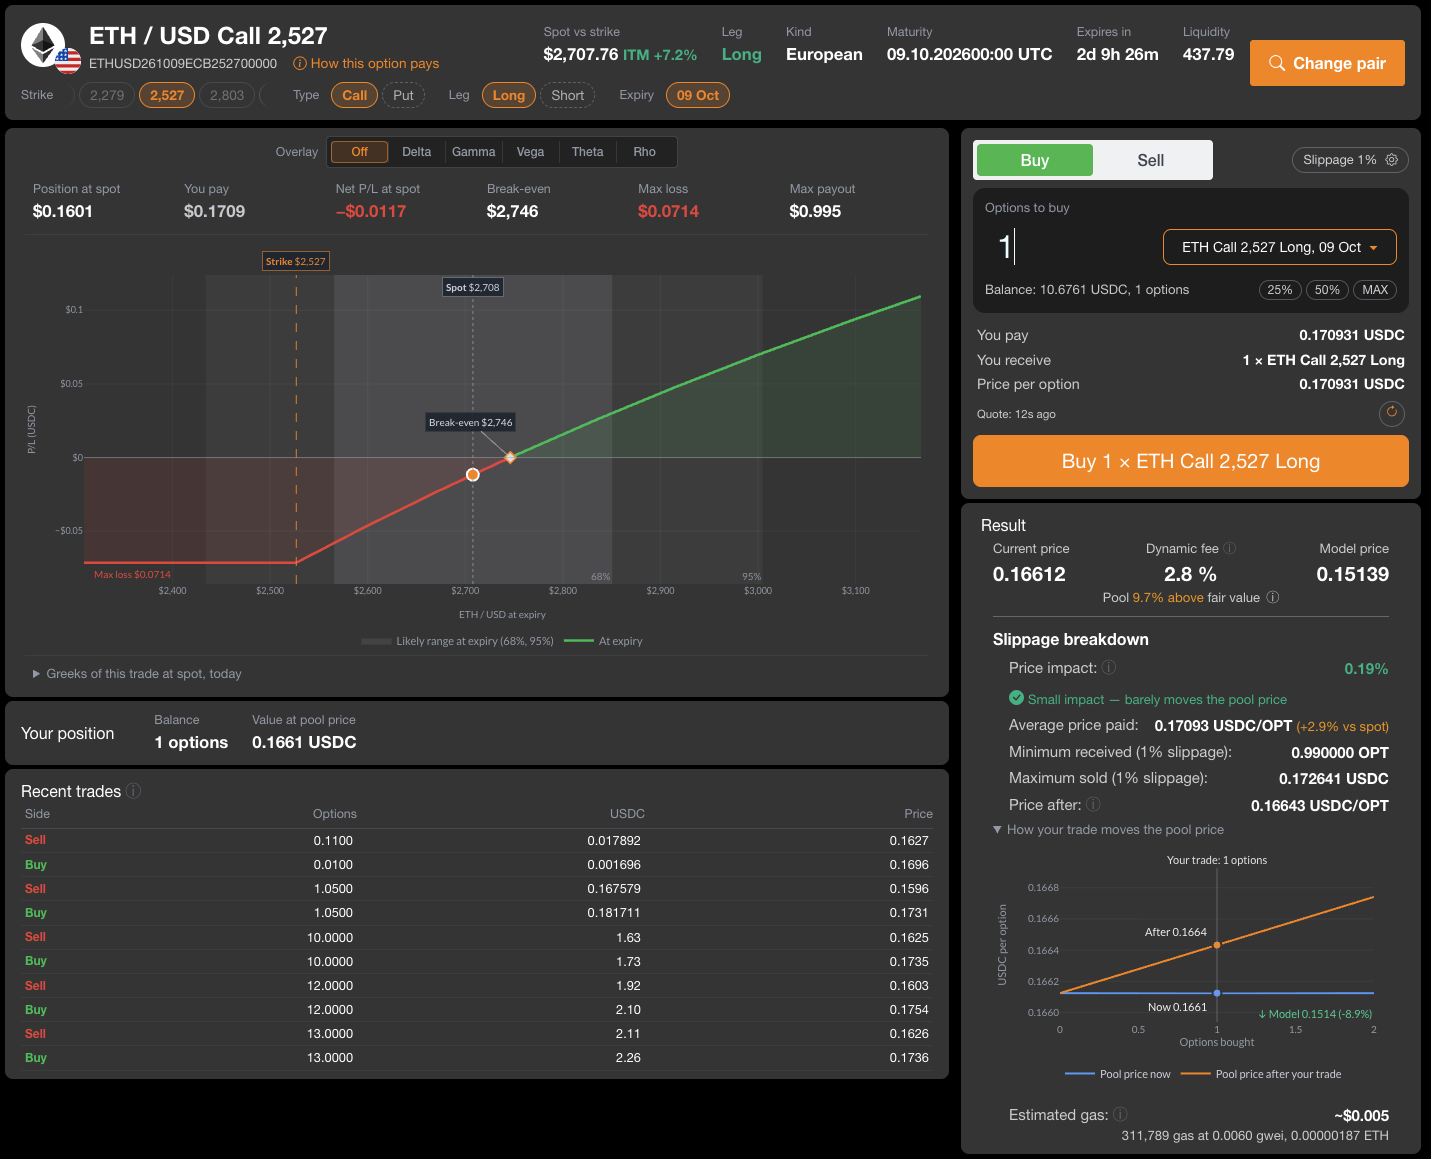The width and height of the screenshot is (1431, 1159).
Task: Show Theta overlay
Action: coord(588,152)
